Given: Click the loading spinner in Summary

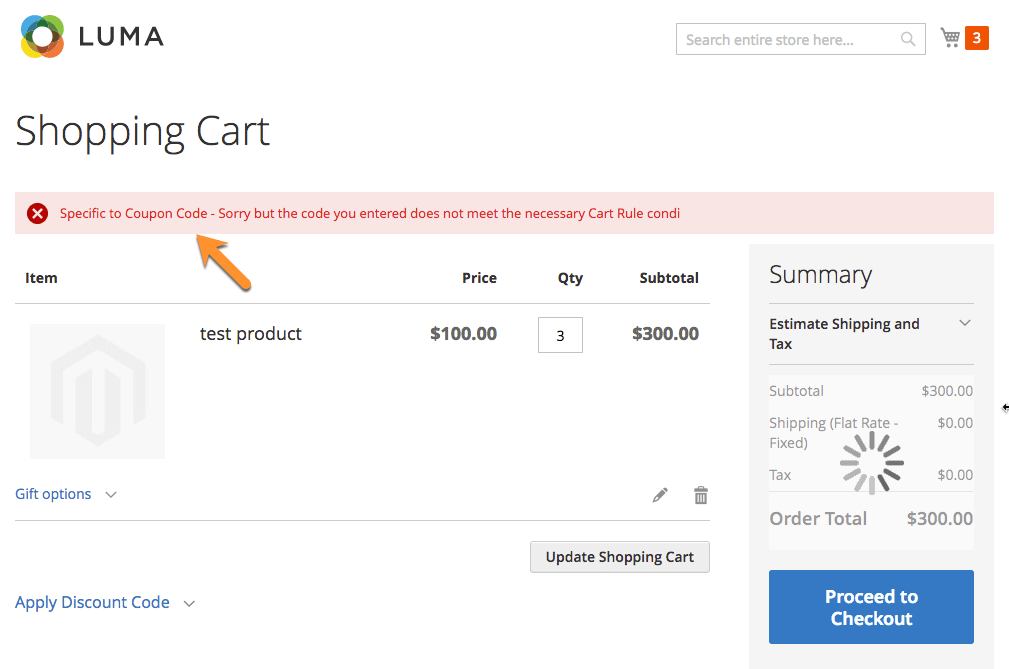Looking at the screenshot, I should coord(871,463).
